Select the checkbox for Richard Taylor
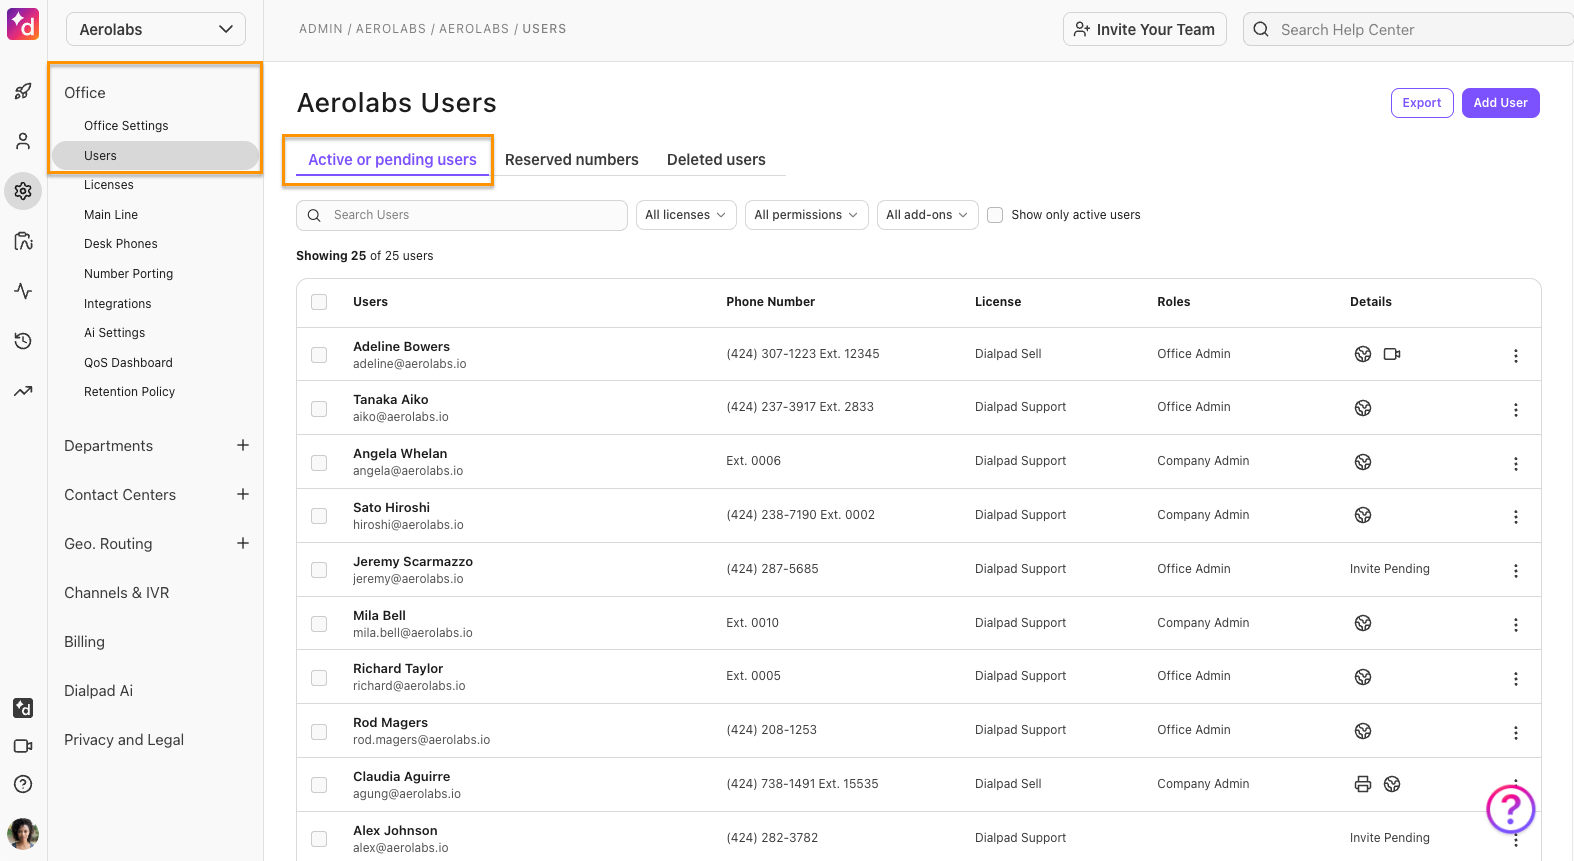 click(319, 678)
